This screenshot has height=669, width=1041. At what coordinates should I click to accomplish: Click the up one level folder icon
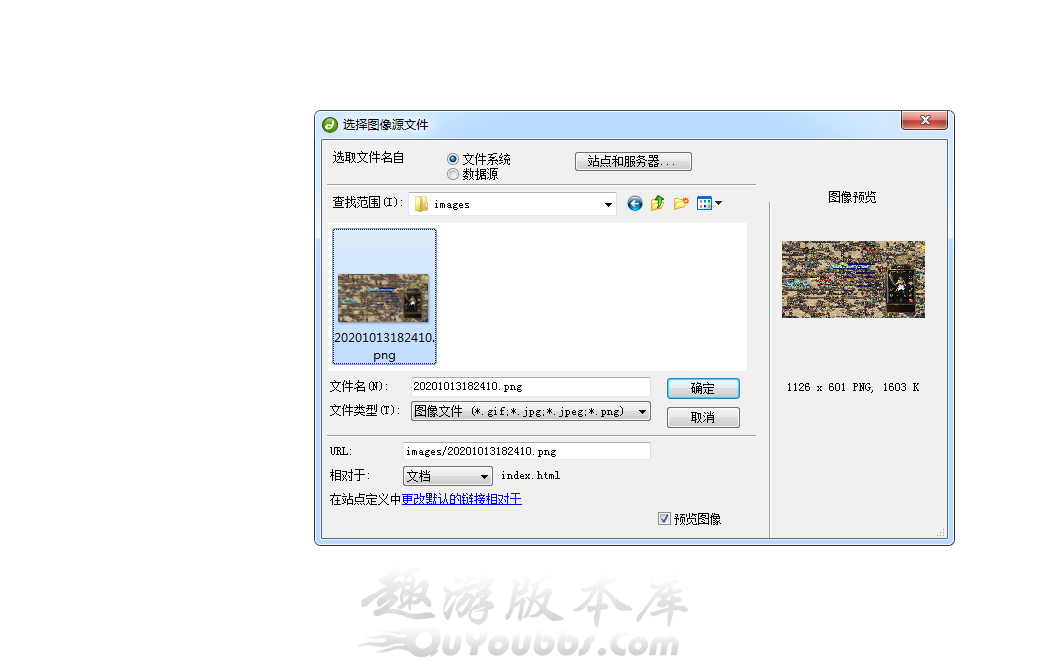[x=658, y=204]
